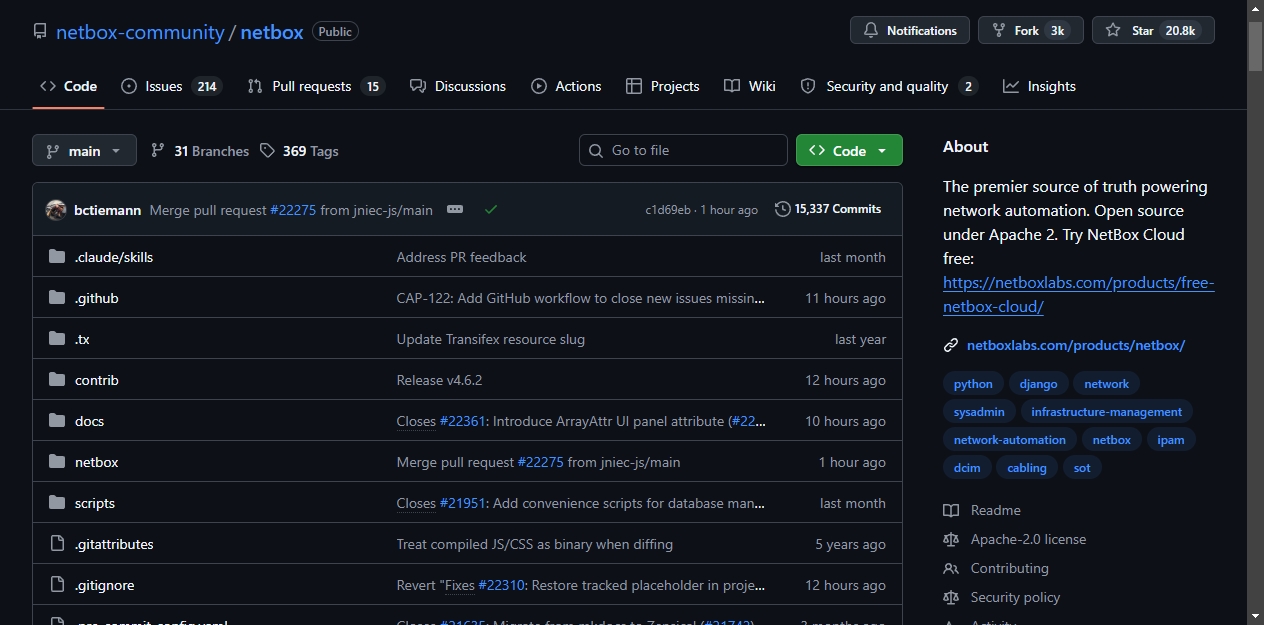
Task: Click the folder icon for scripts
Action: (x=56, y=503)
